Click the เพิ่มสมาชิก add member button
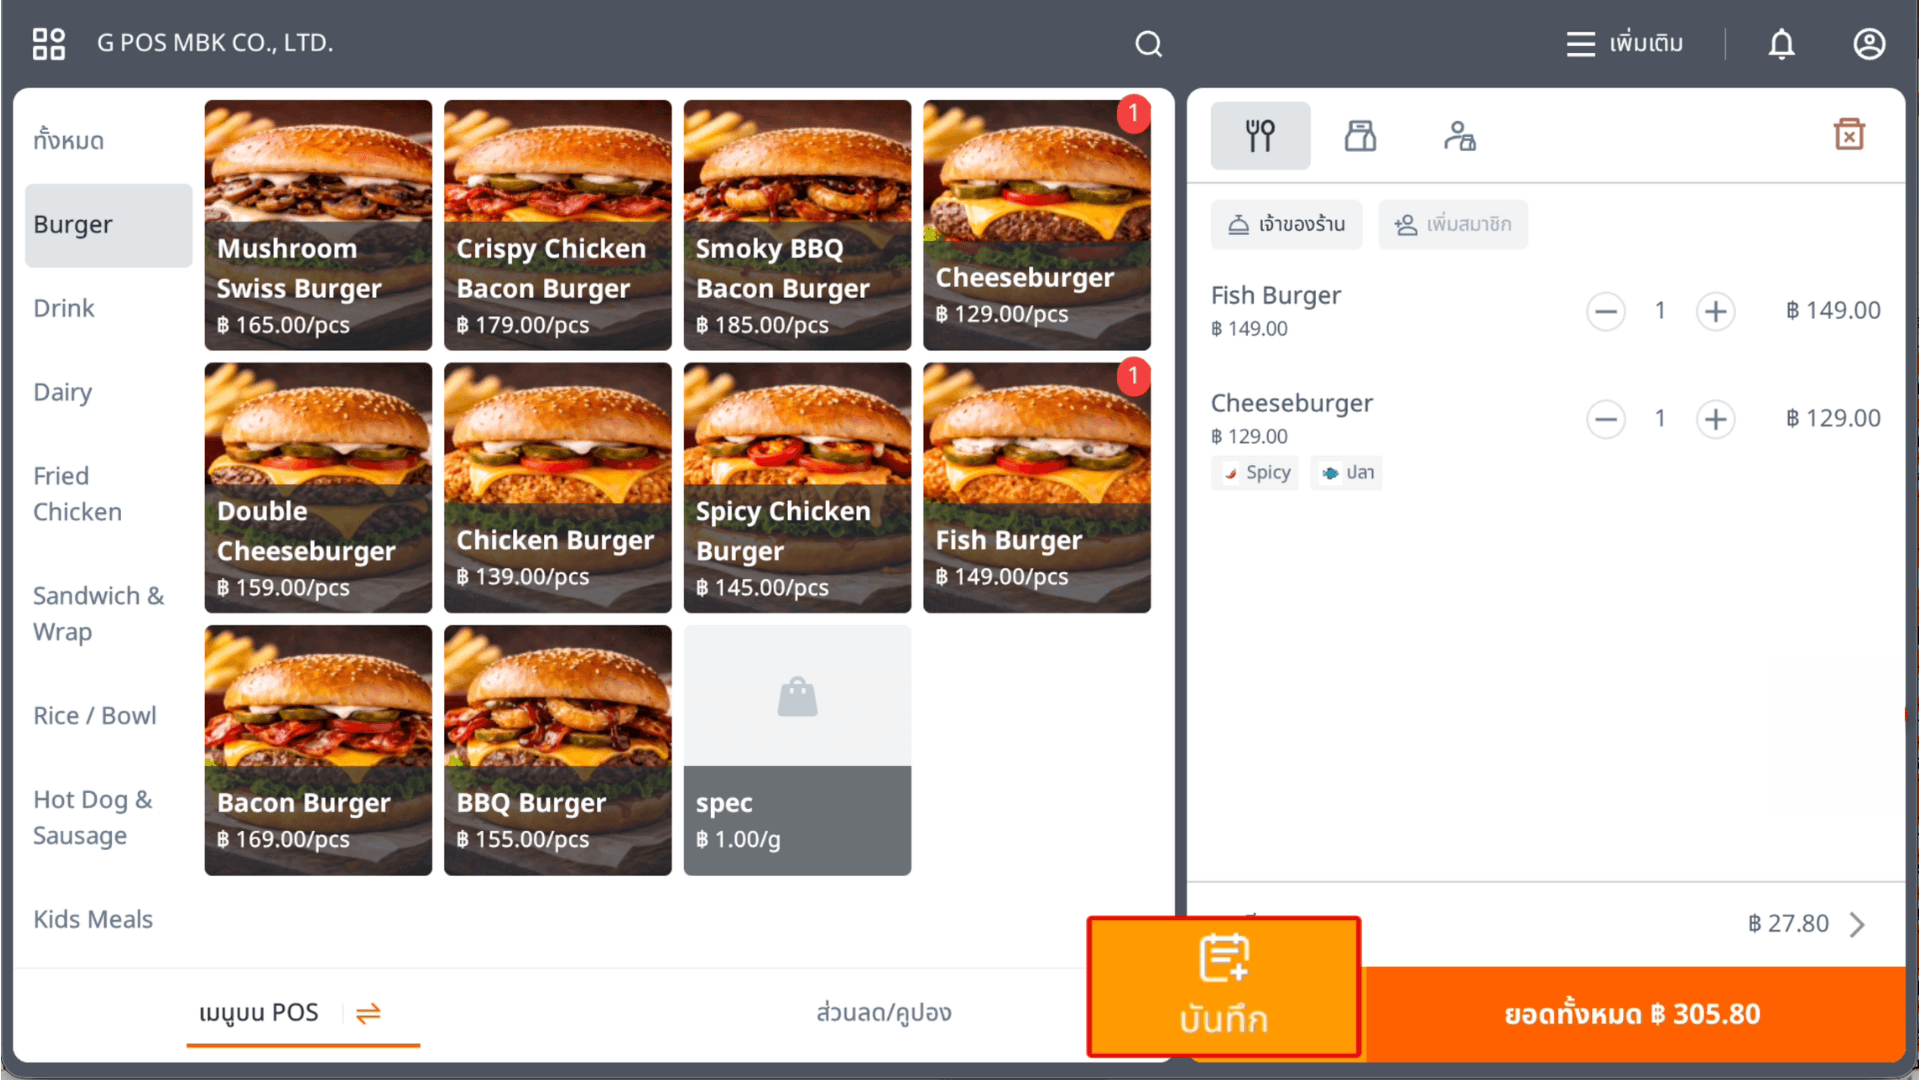 1452,224
